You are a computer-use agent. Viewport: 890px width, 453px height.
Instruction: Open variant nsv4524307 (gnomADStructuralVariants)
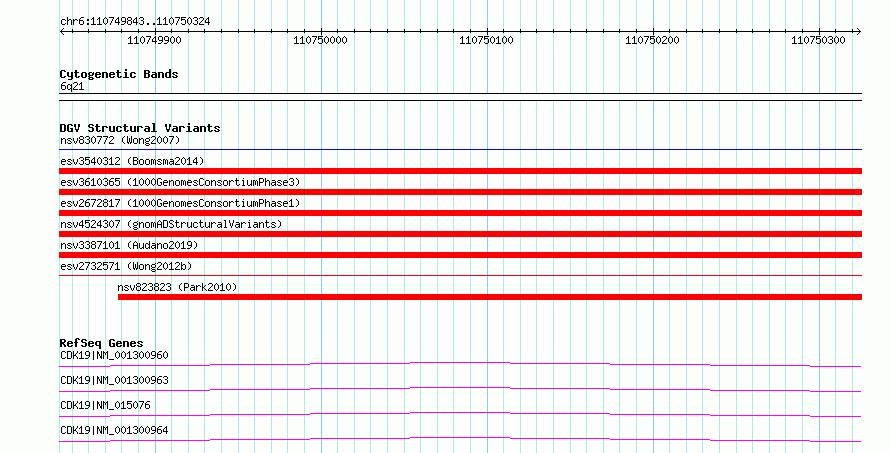coord(171,224)
